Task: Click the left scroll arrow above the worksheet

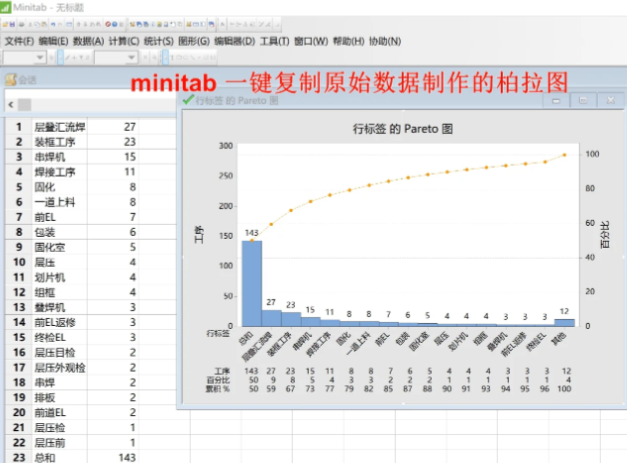Action: pyautogui.click(x=11, y=104)
